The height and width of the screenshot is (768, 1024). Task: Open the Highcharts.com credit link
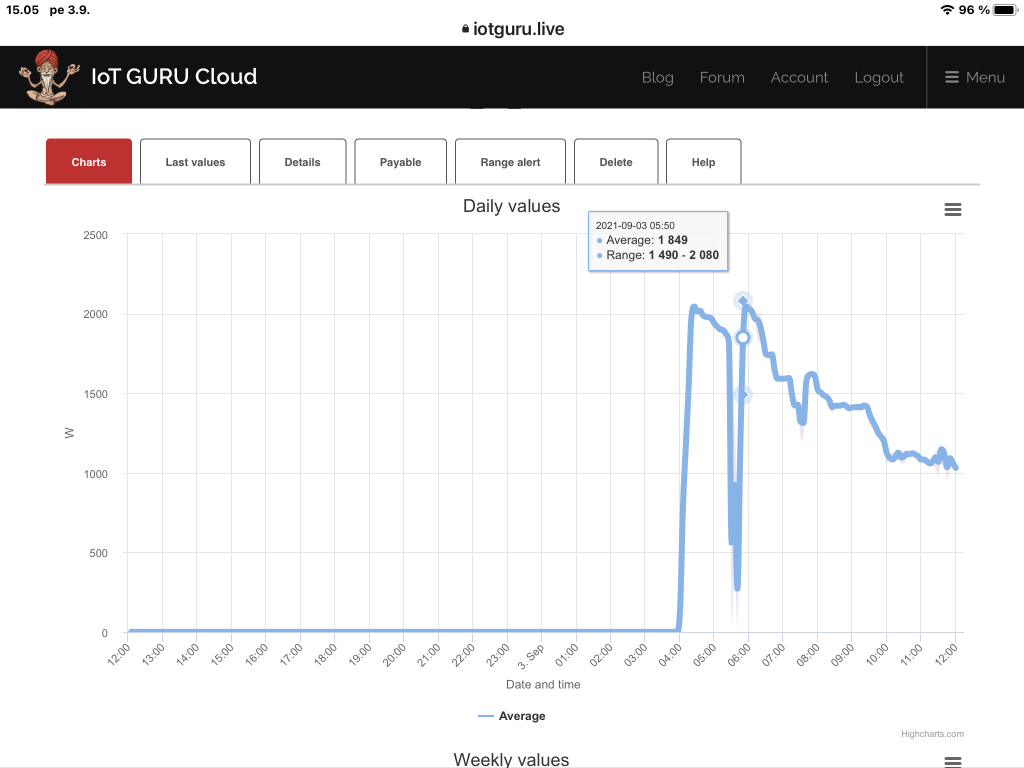932,734
